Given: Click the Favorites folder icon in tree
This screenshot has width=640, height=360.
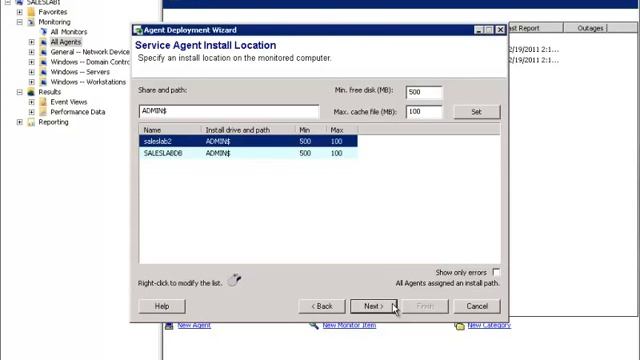Looking at the screenshot, I should [x=31, y=12].
